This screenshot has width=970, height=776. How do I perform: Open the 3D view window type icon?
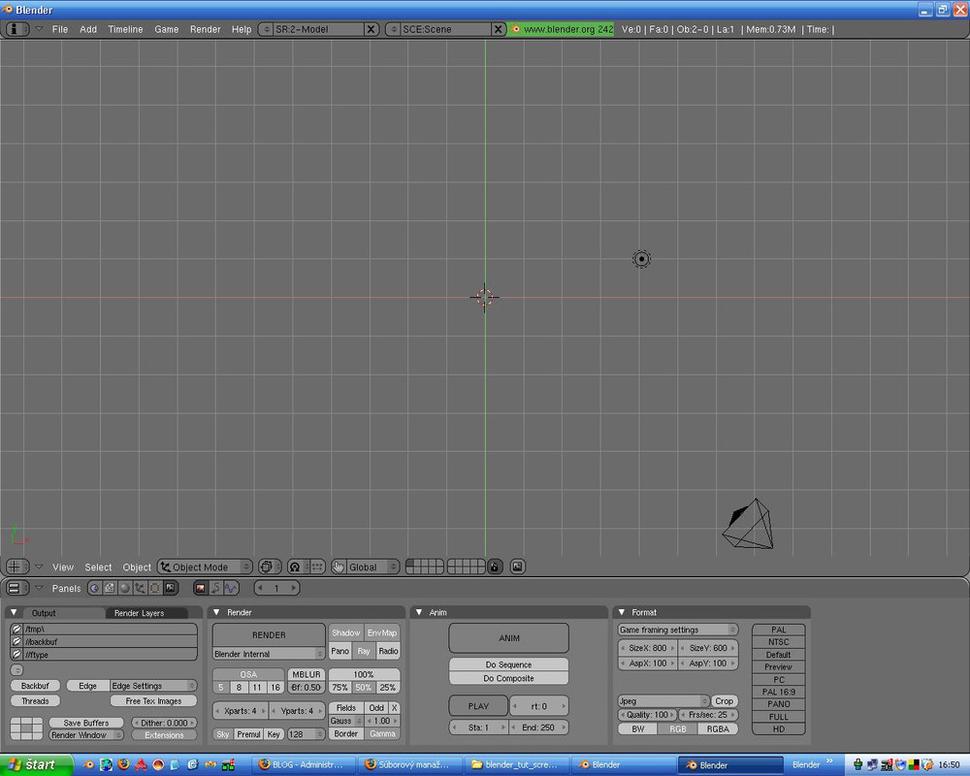click(17, 567)
